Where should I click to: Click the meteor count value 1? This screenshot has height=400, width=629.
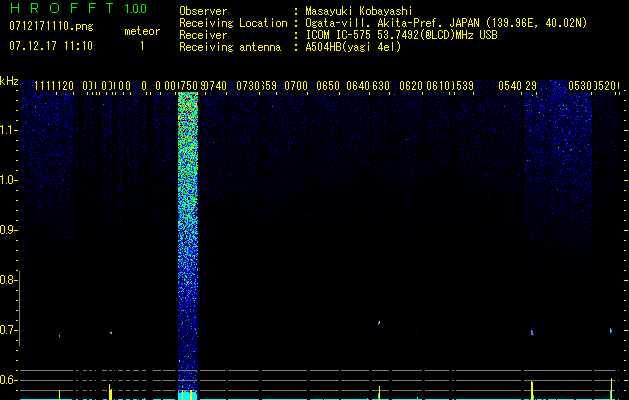pyautogui.click(x=142, y=46)
